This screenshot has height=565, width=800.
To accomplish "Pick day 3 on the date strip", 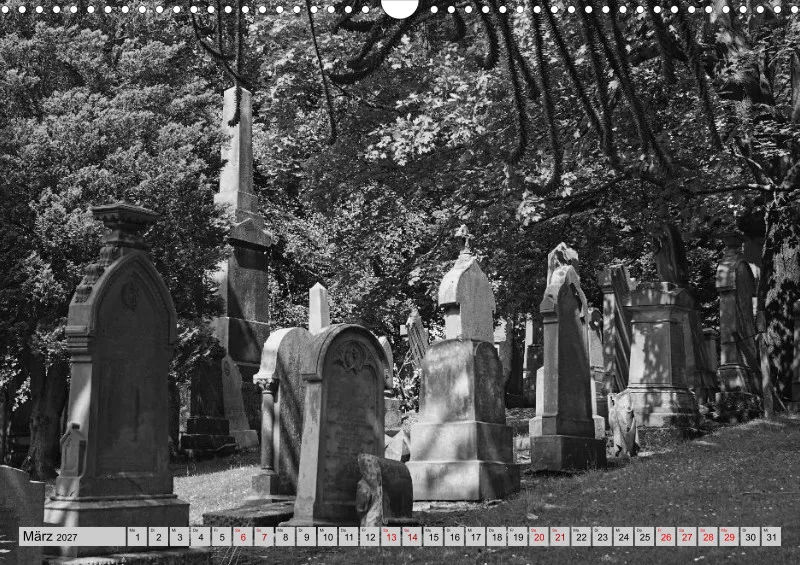I will click(x=179, y=537).
